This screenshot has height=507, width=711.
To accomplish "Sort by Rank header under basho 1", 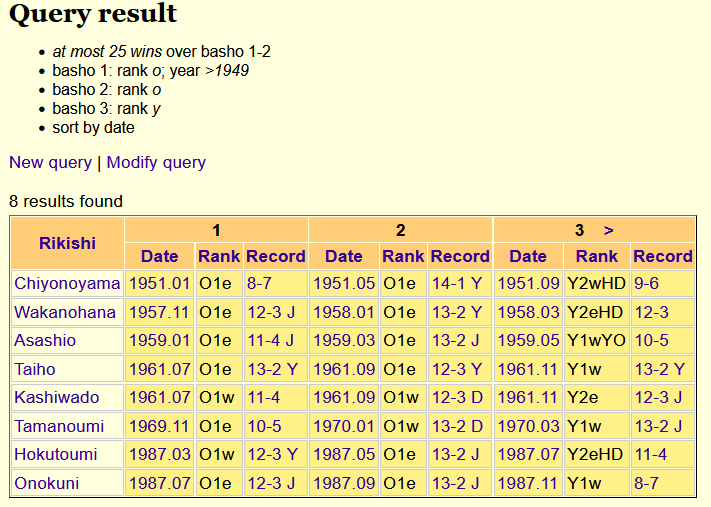I will (219, 256).
